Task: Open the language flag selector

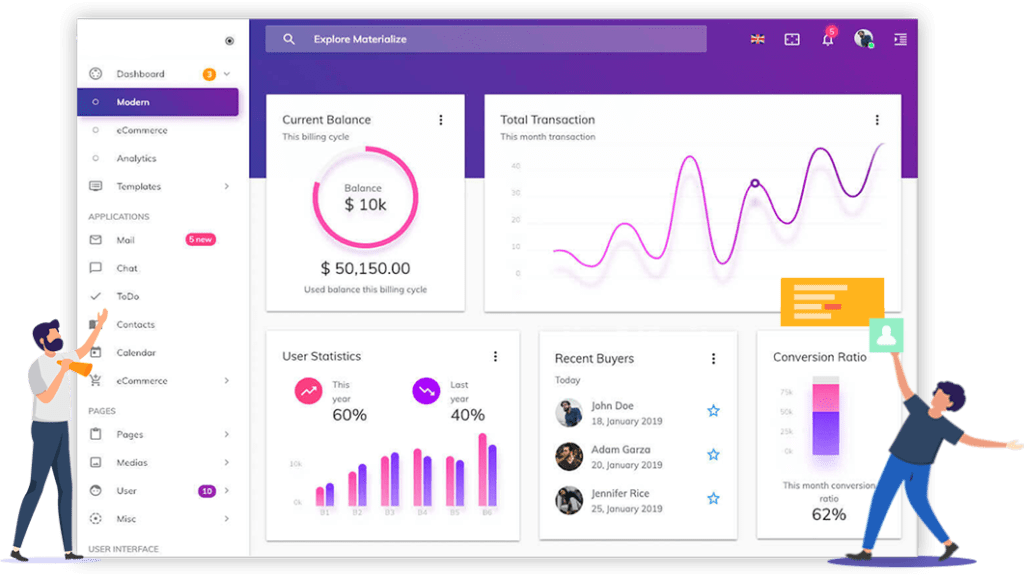Action: tap(758, 40)
